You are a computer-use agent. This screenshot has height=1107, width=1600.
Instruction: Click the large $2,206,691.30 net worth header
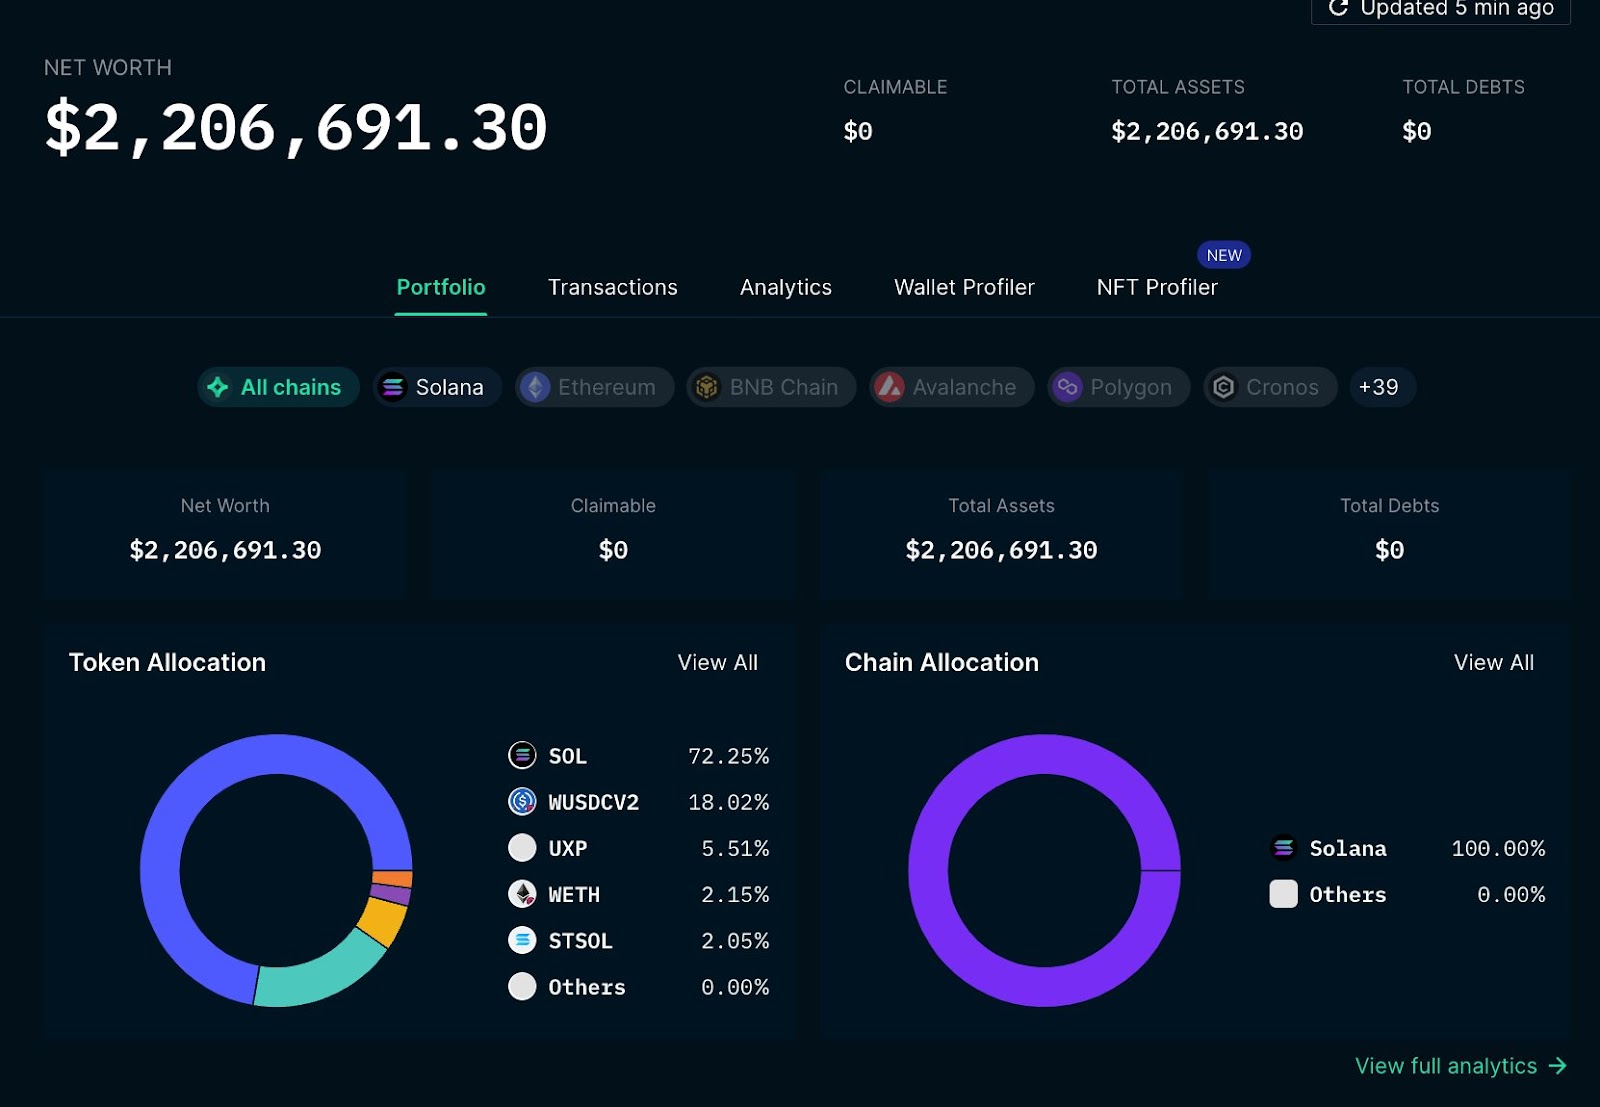point(296,127)
